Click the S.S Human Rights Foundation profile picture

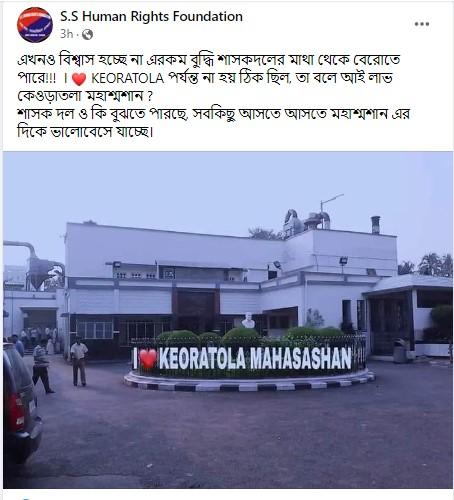(x=35, y=25)
